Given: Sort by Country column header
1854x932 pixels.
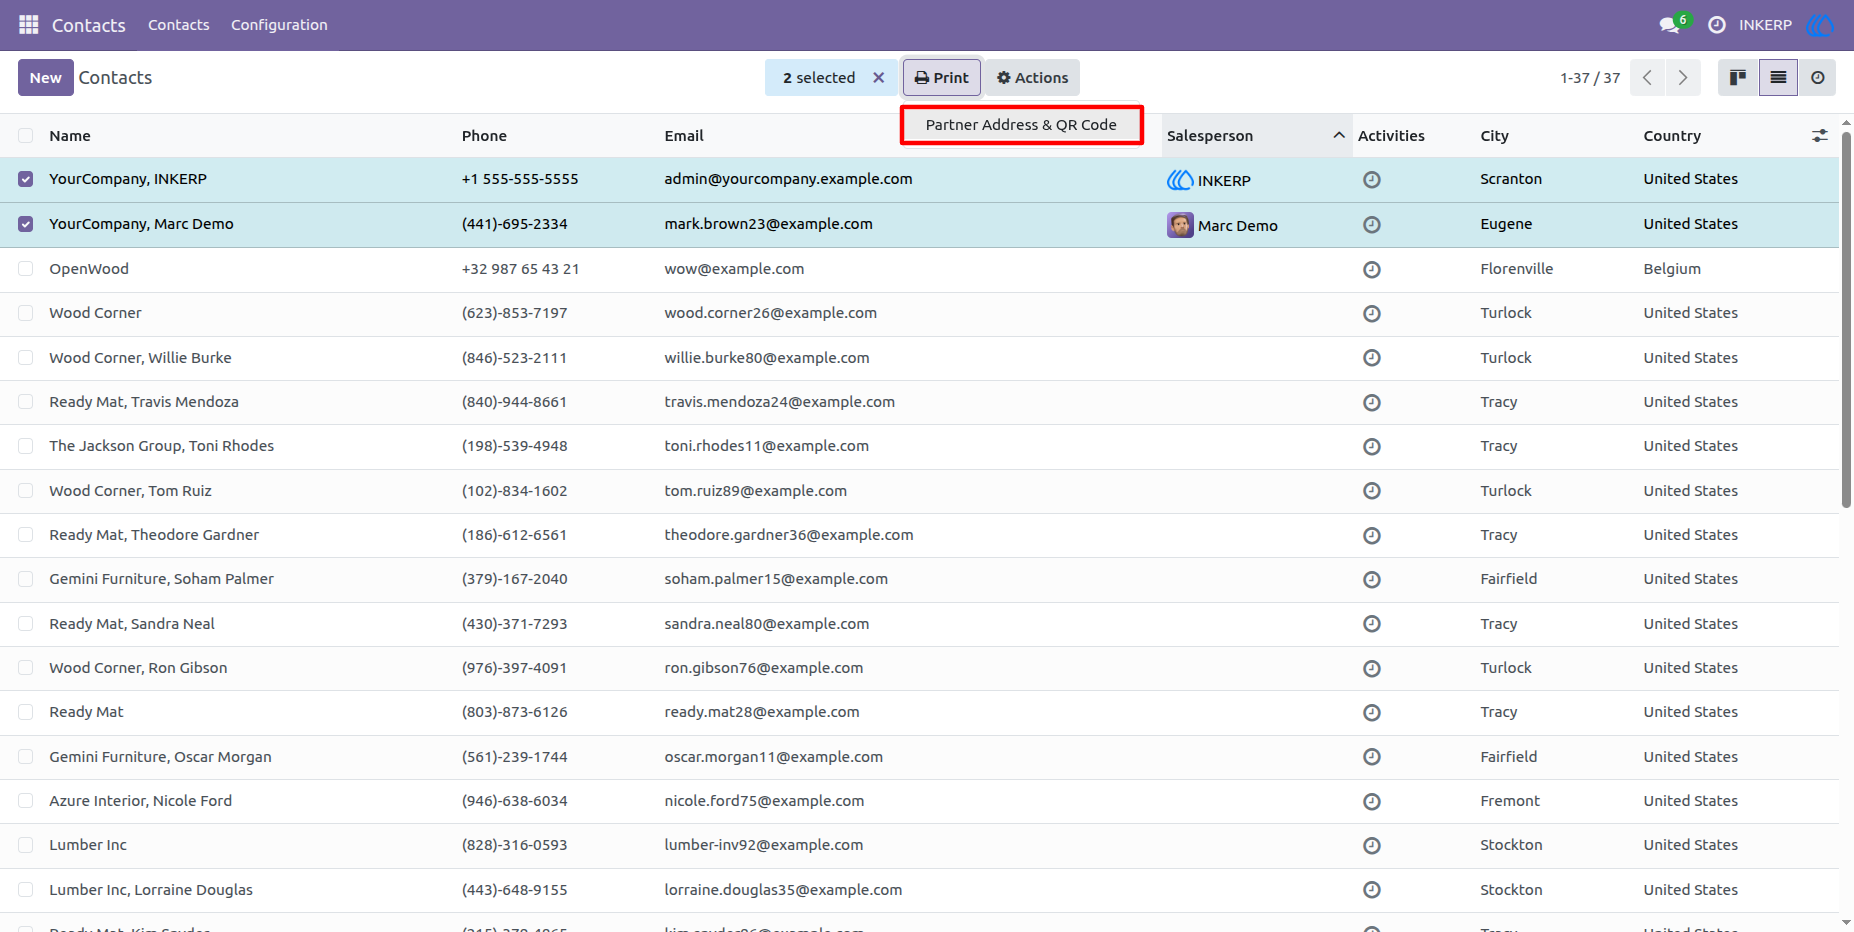Looking at the screenshot, I should click(x=1672, y=136).
